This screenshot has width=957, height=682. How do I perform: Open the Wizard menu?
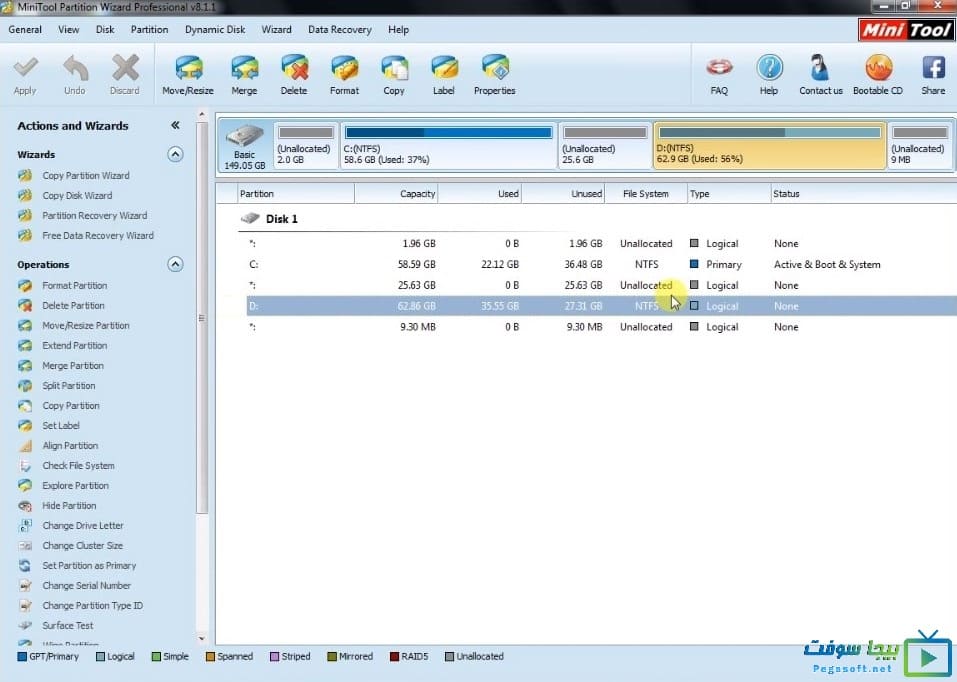click(276, 29)
